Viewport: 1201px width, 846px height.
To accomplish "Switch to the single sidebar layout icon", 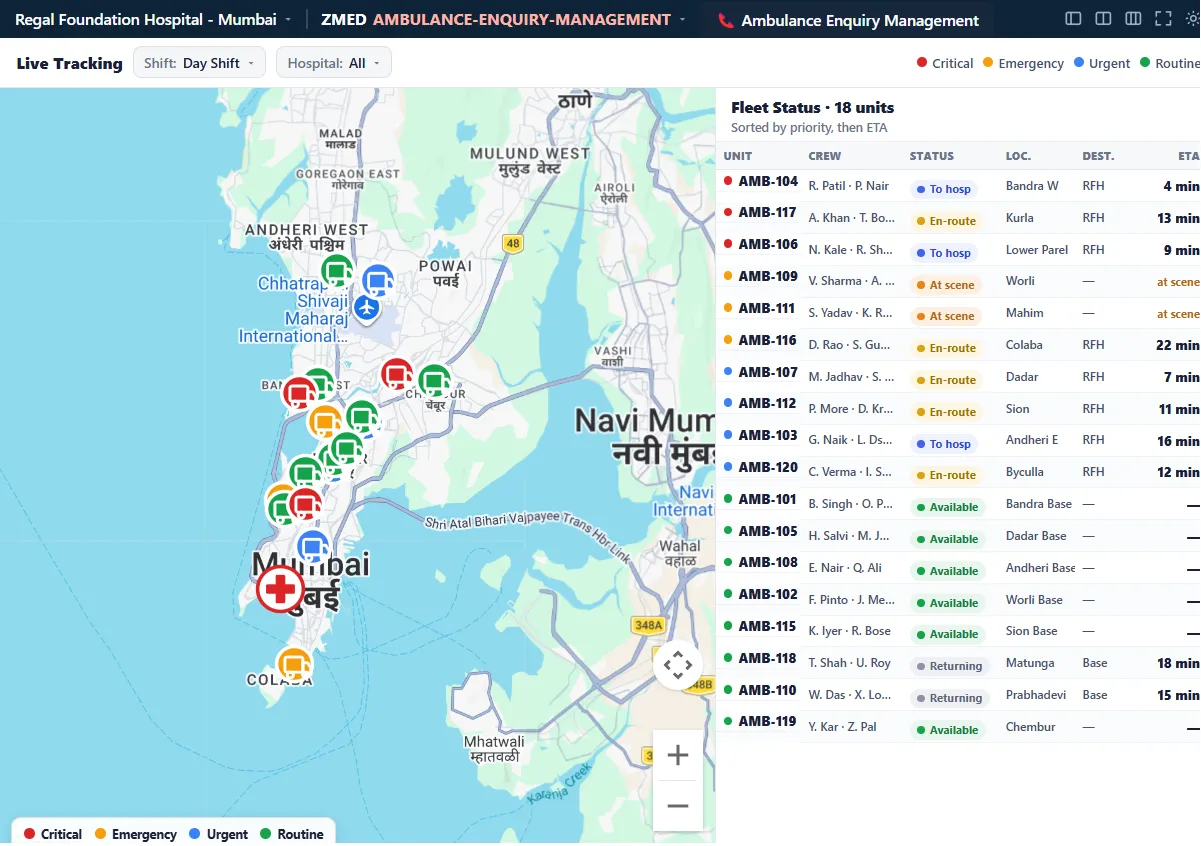I will [1073, 19].
